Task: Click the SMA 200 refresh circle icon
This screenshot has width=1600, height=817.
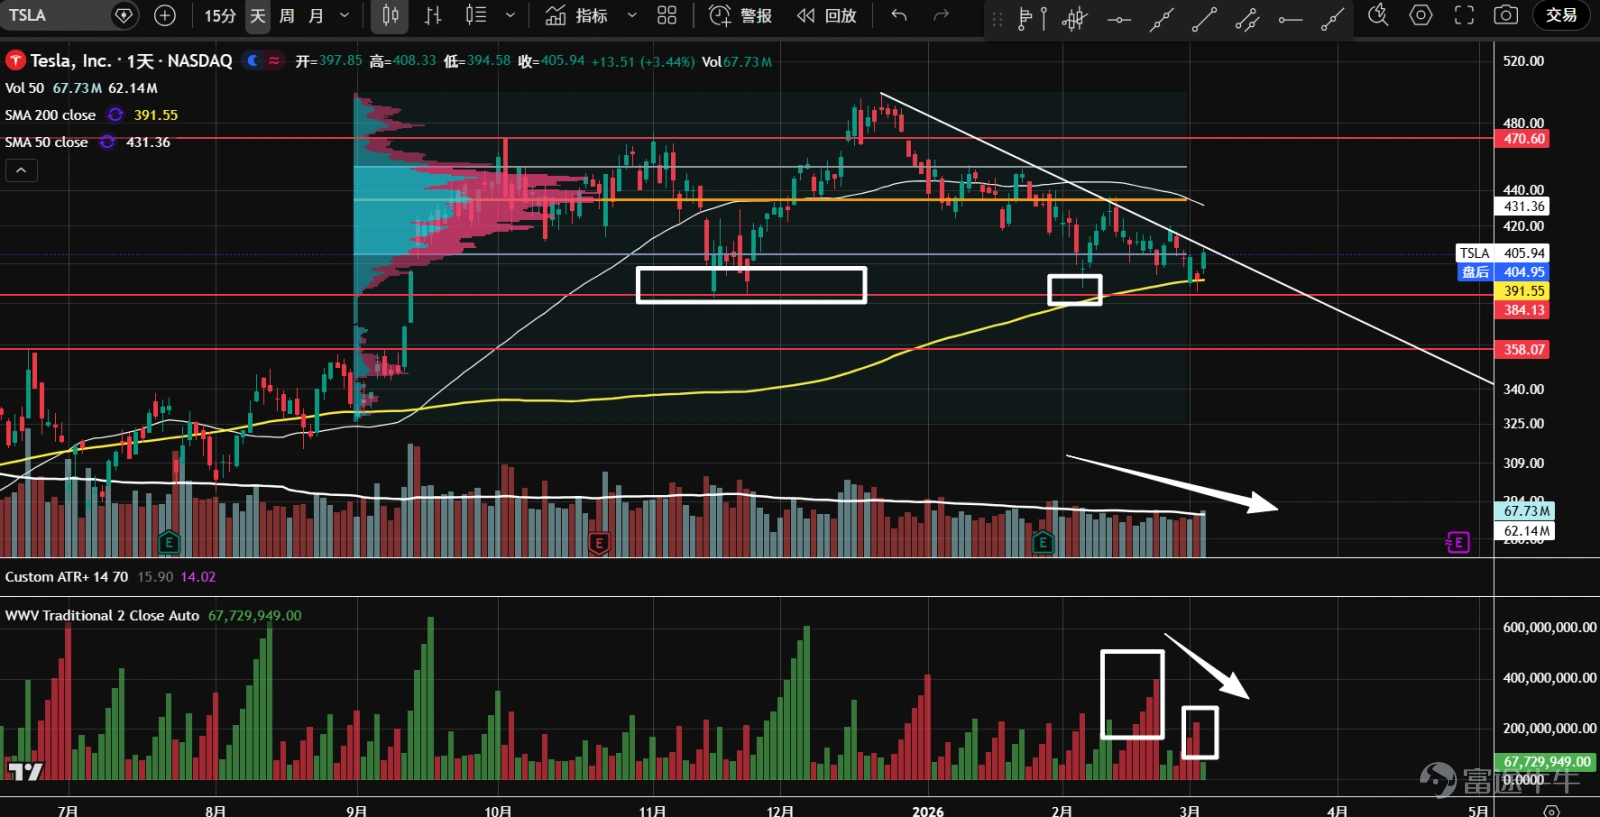Action: [x=115, y=115]
